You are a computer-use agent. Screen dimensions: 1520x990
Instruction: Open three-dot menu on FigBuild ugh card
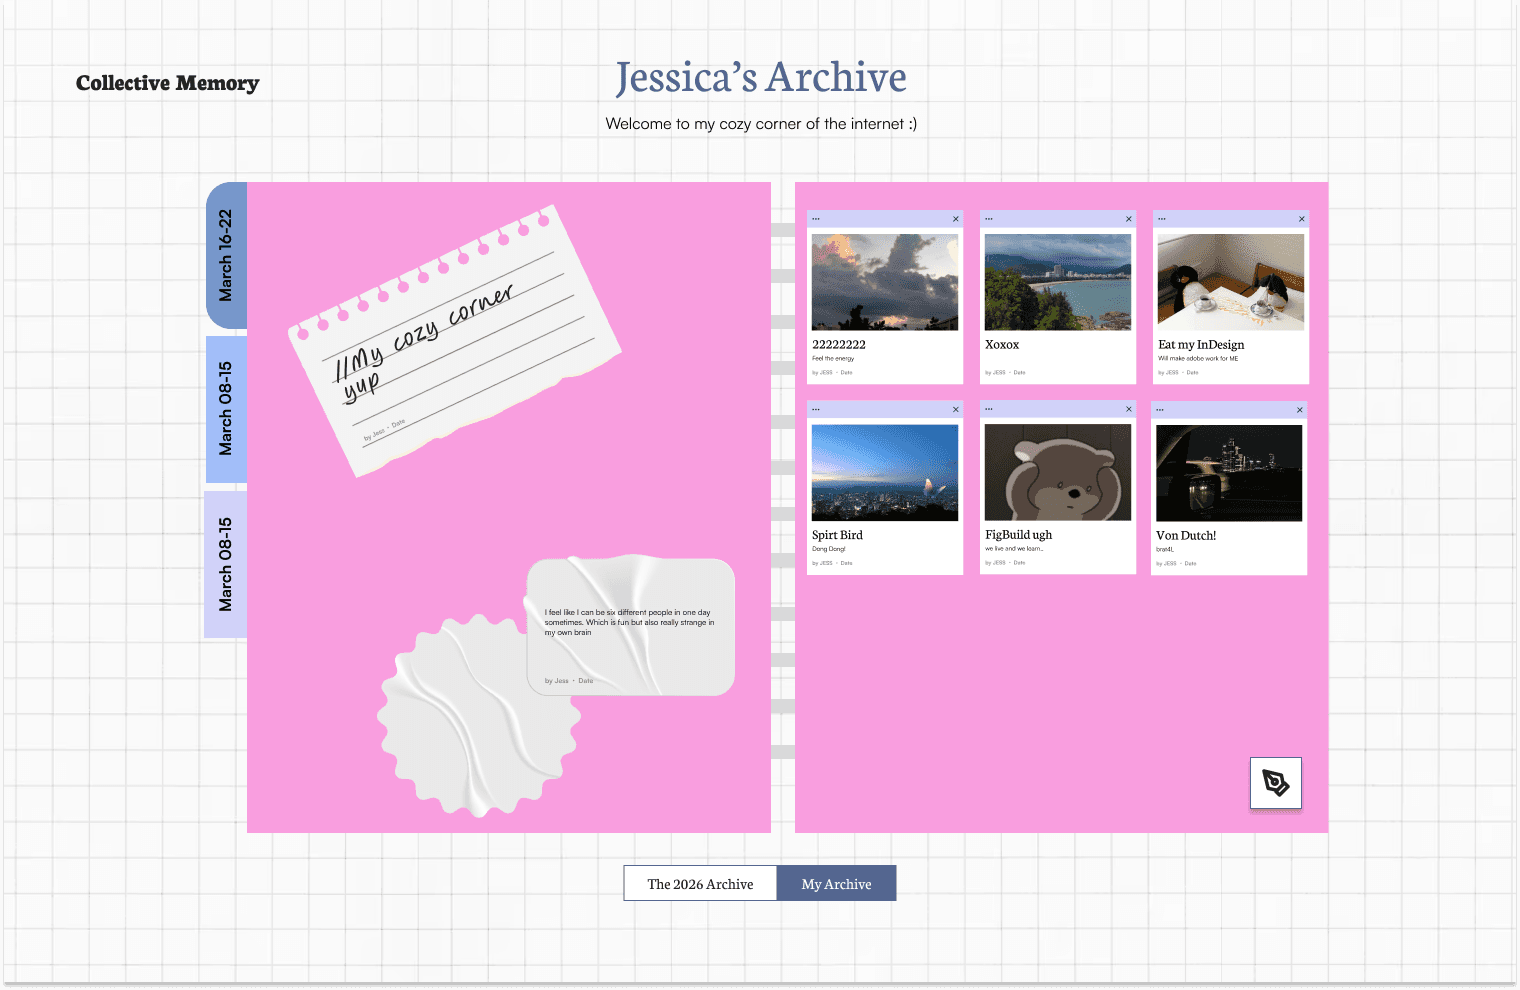tap(989, 409)
